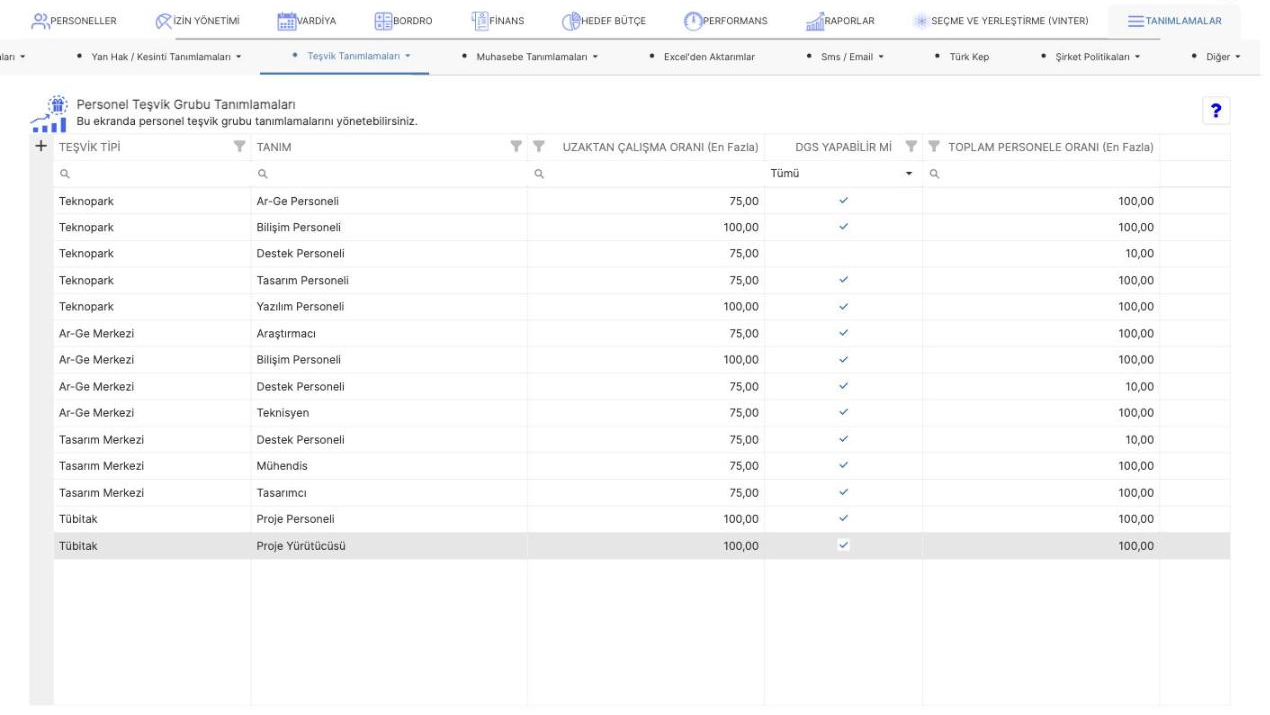Click the filter icon for TANIM column
The image size is (1270, 715).
[x=516, y=148]
